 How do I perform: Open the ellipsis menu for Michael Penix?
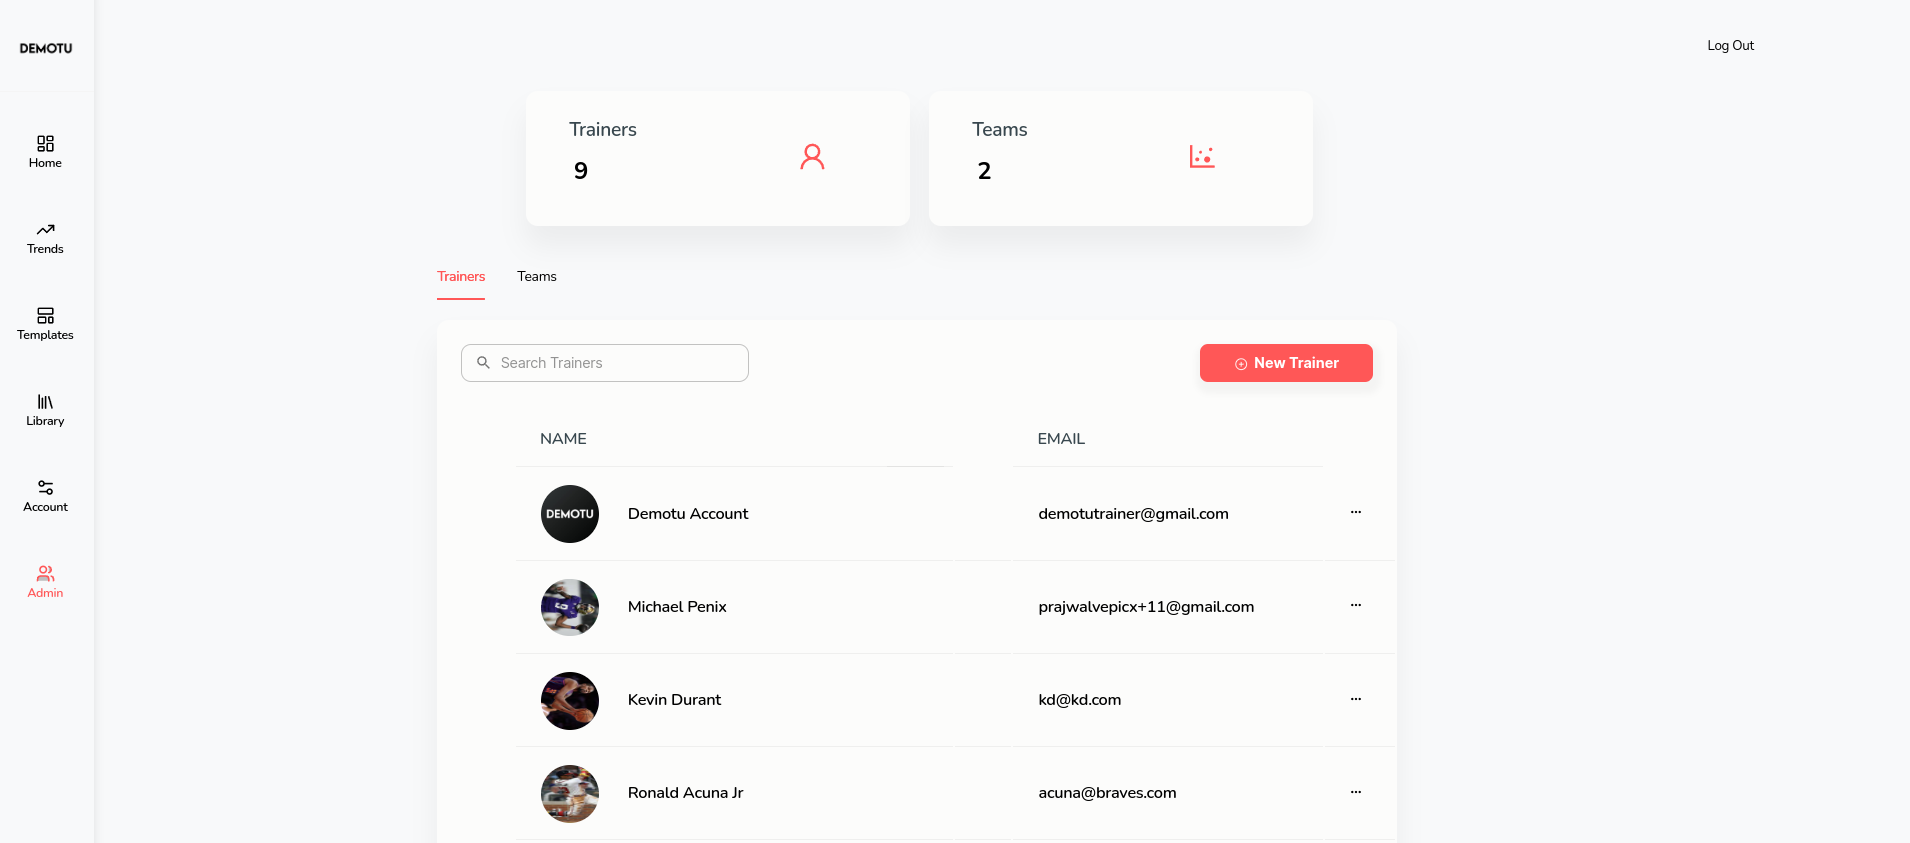click(x=1356, y=606)
